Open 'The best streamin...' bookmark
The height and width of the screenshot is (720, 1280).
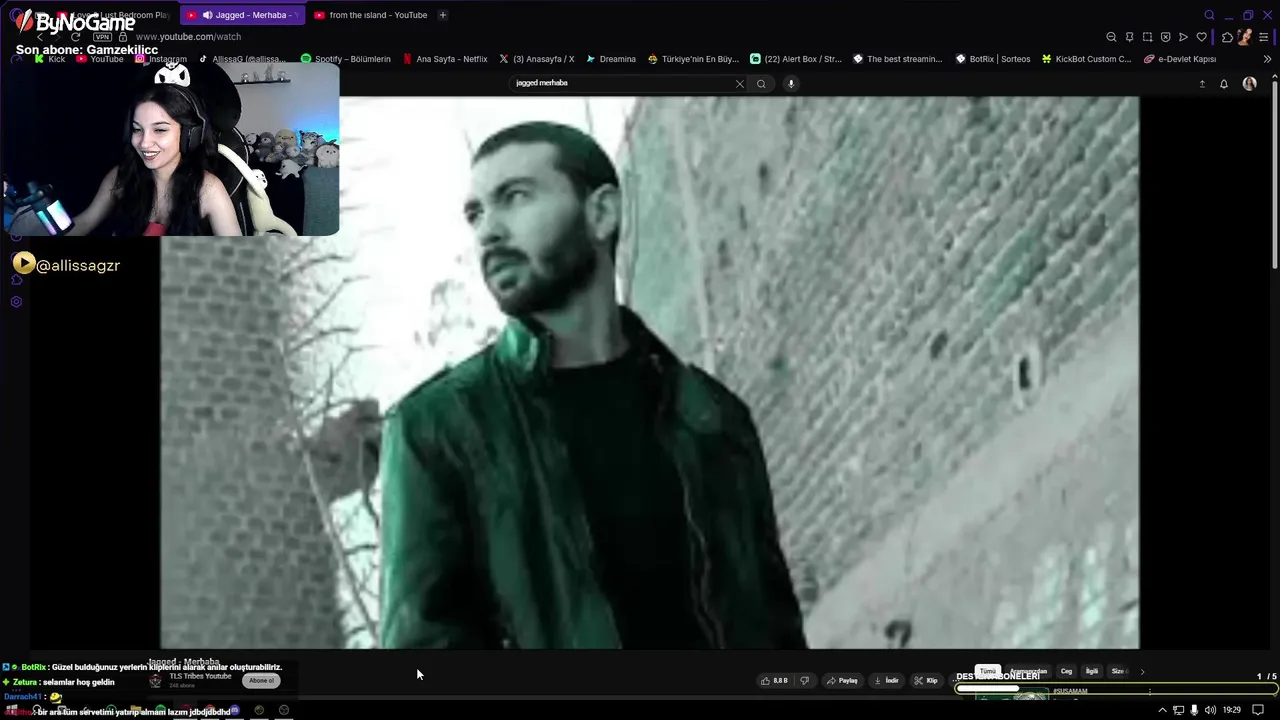click(898, 59)
